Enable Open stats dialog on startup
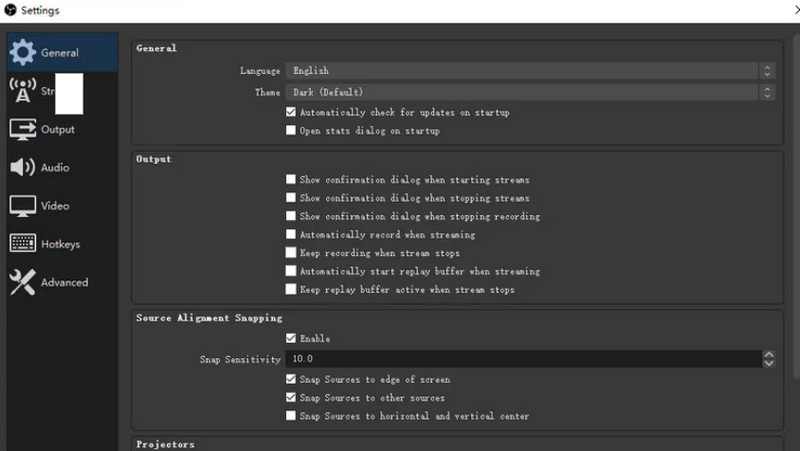 click(x=291, y=131)
